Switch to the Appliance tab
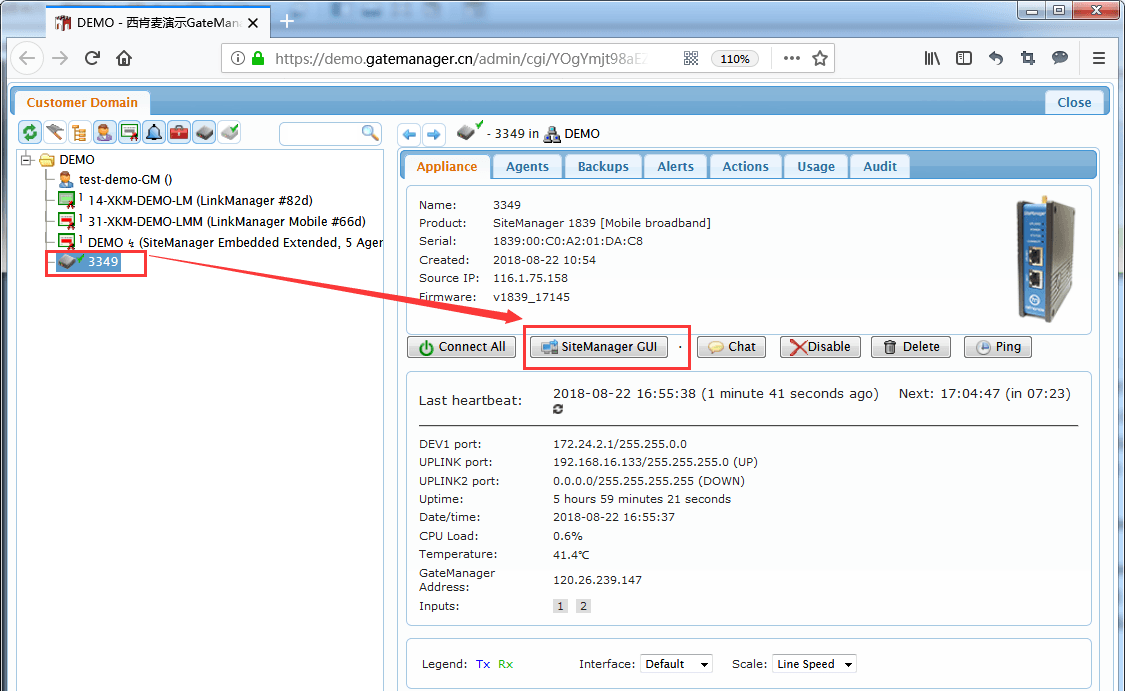 446,166
